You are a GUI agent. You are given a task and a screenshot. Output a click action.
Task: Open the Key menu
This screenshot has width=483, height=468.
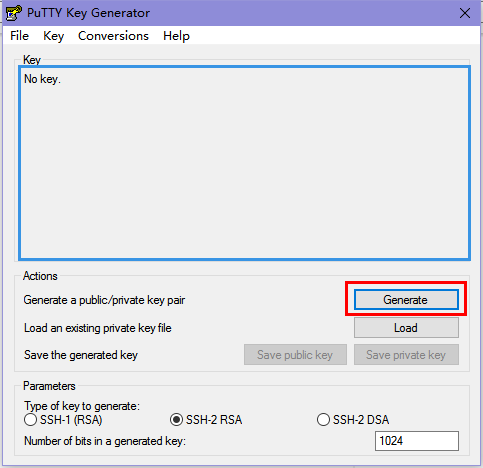[53, 36]
